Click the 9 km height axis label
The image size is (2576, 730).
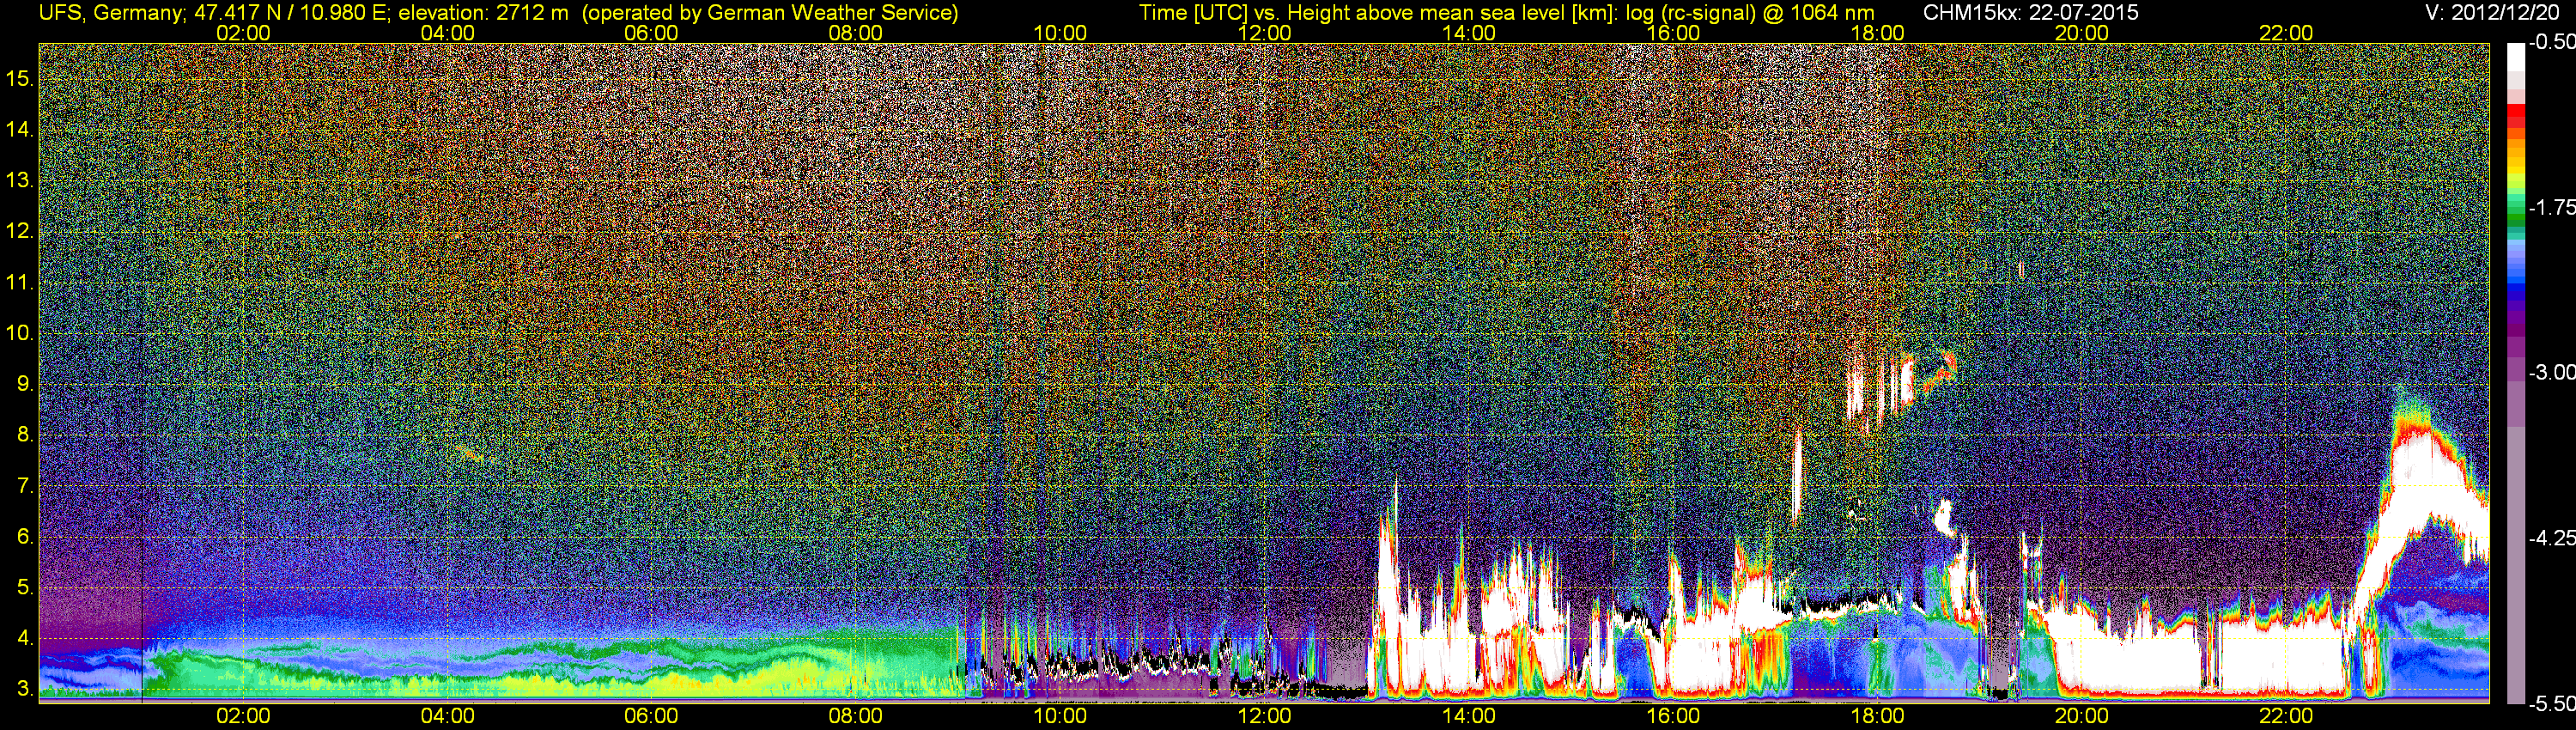coord(24,384)
